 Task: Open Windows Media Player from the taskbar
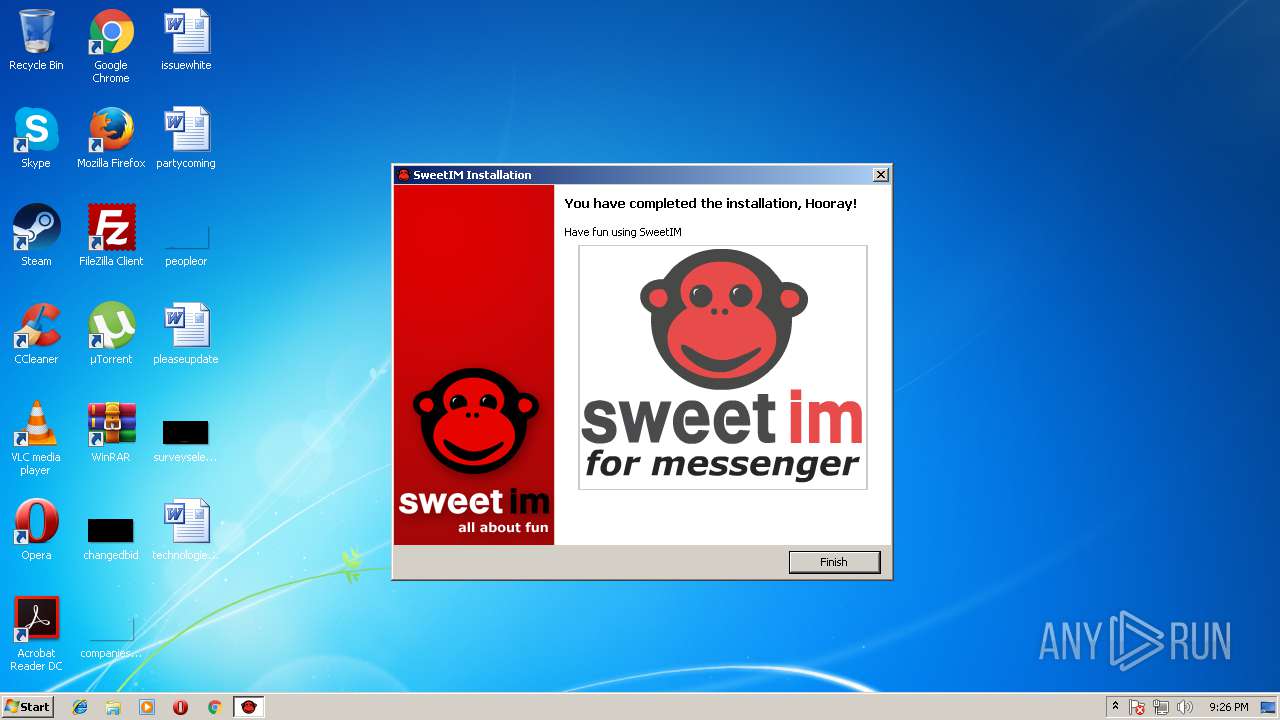147,707
